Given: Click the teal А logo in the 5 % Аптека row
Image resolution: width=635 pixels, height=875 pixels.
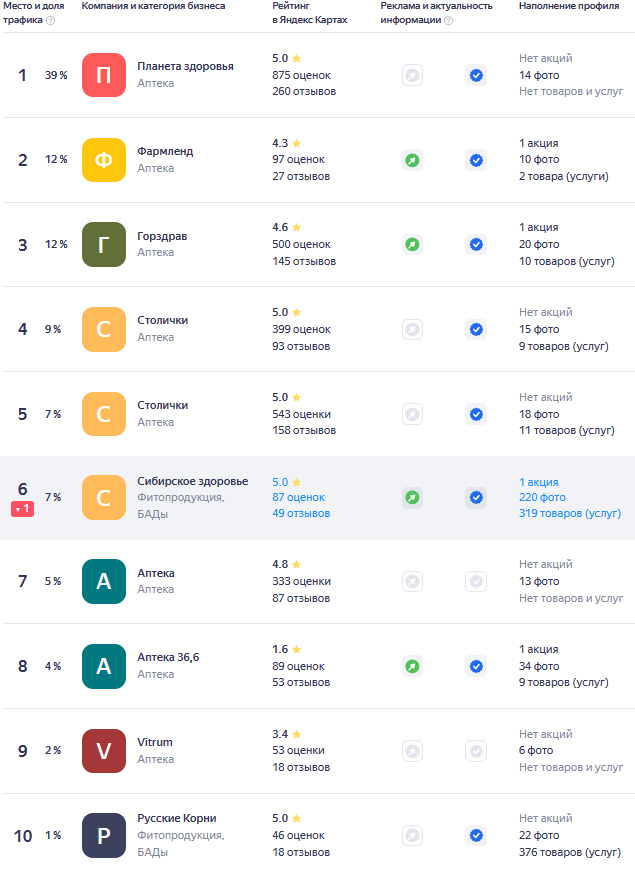Looking at the screenshot, I should click(x=104, y=581).
